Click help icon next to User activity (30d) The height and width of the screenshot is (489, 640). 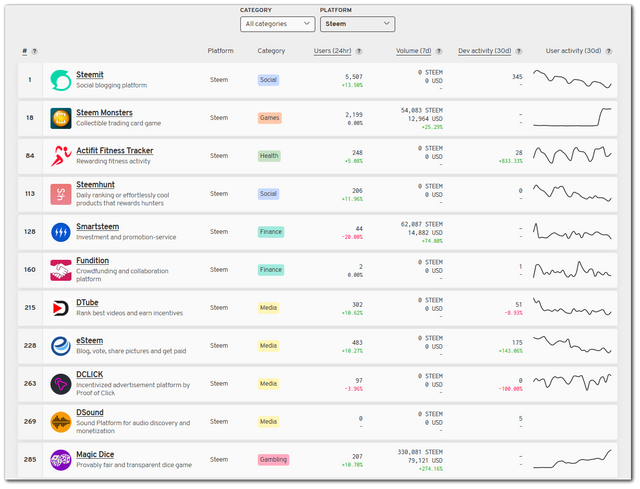click(609, 51)
